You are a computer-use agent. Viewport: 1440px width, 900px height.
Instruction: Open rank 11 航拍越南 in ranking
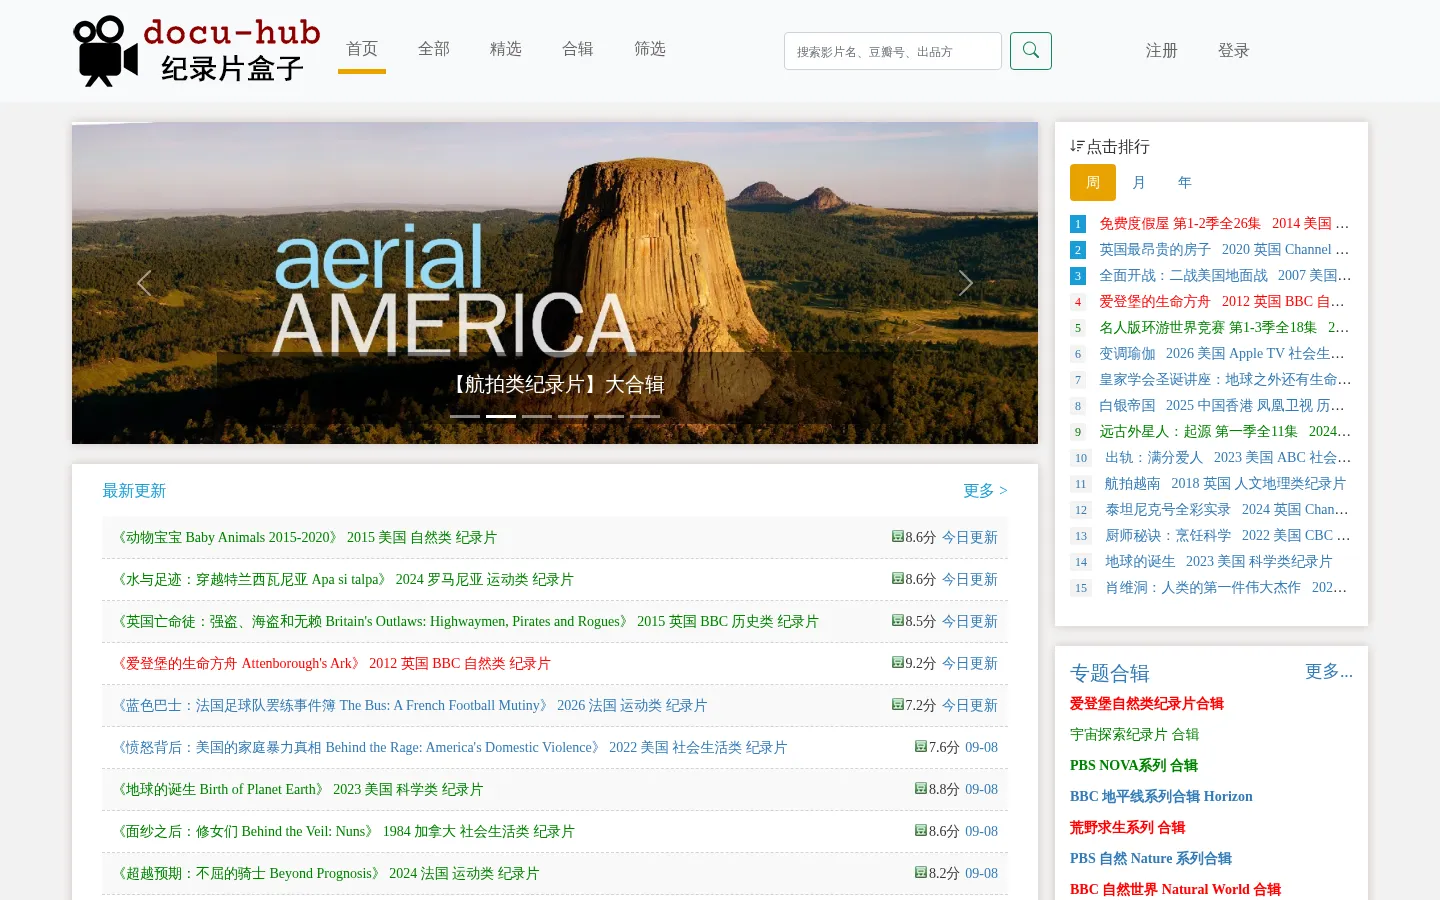[x=1225, y=484]
